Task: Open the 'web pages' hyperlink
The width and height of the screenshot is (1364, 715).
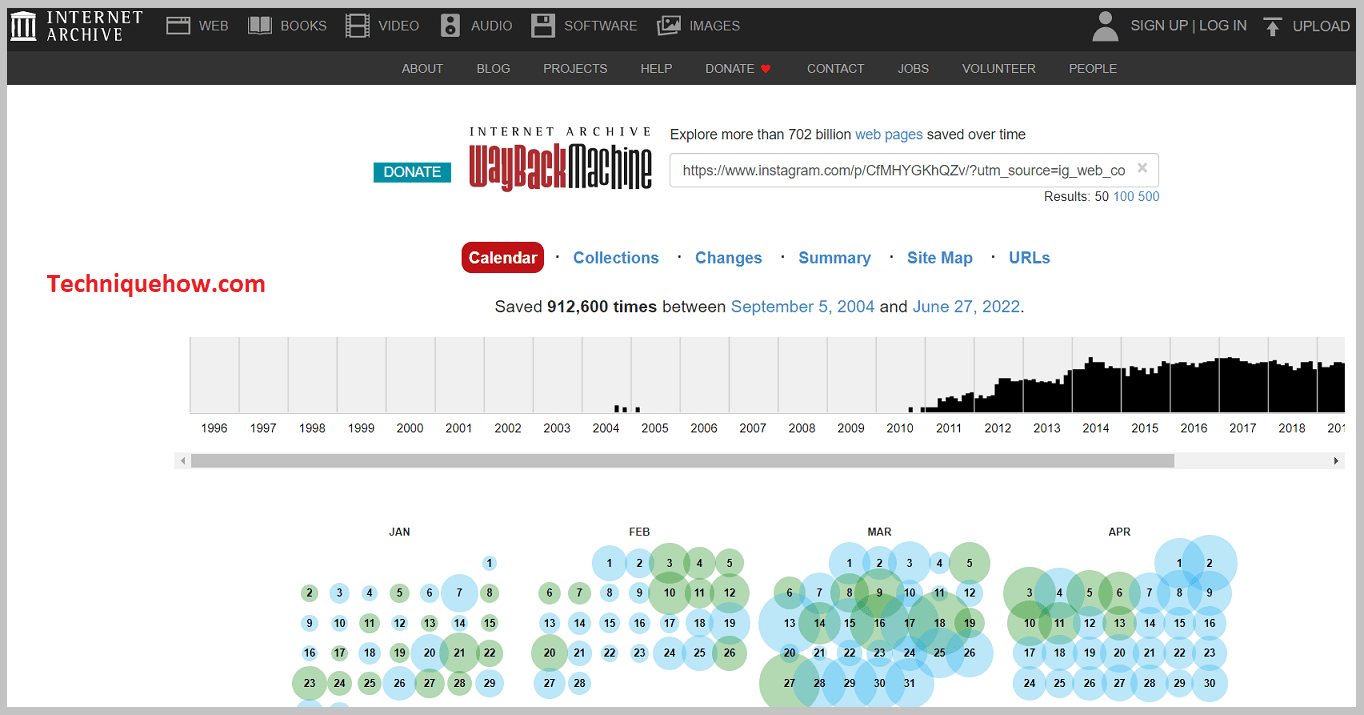Action: click(x=889, y=134)
